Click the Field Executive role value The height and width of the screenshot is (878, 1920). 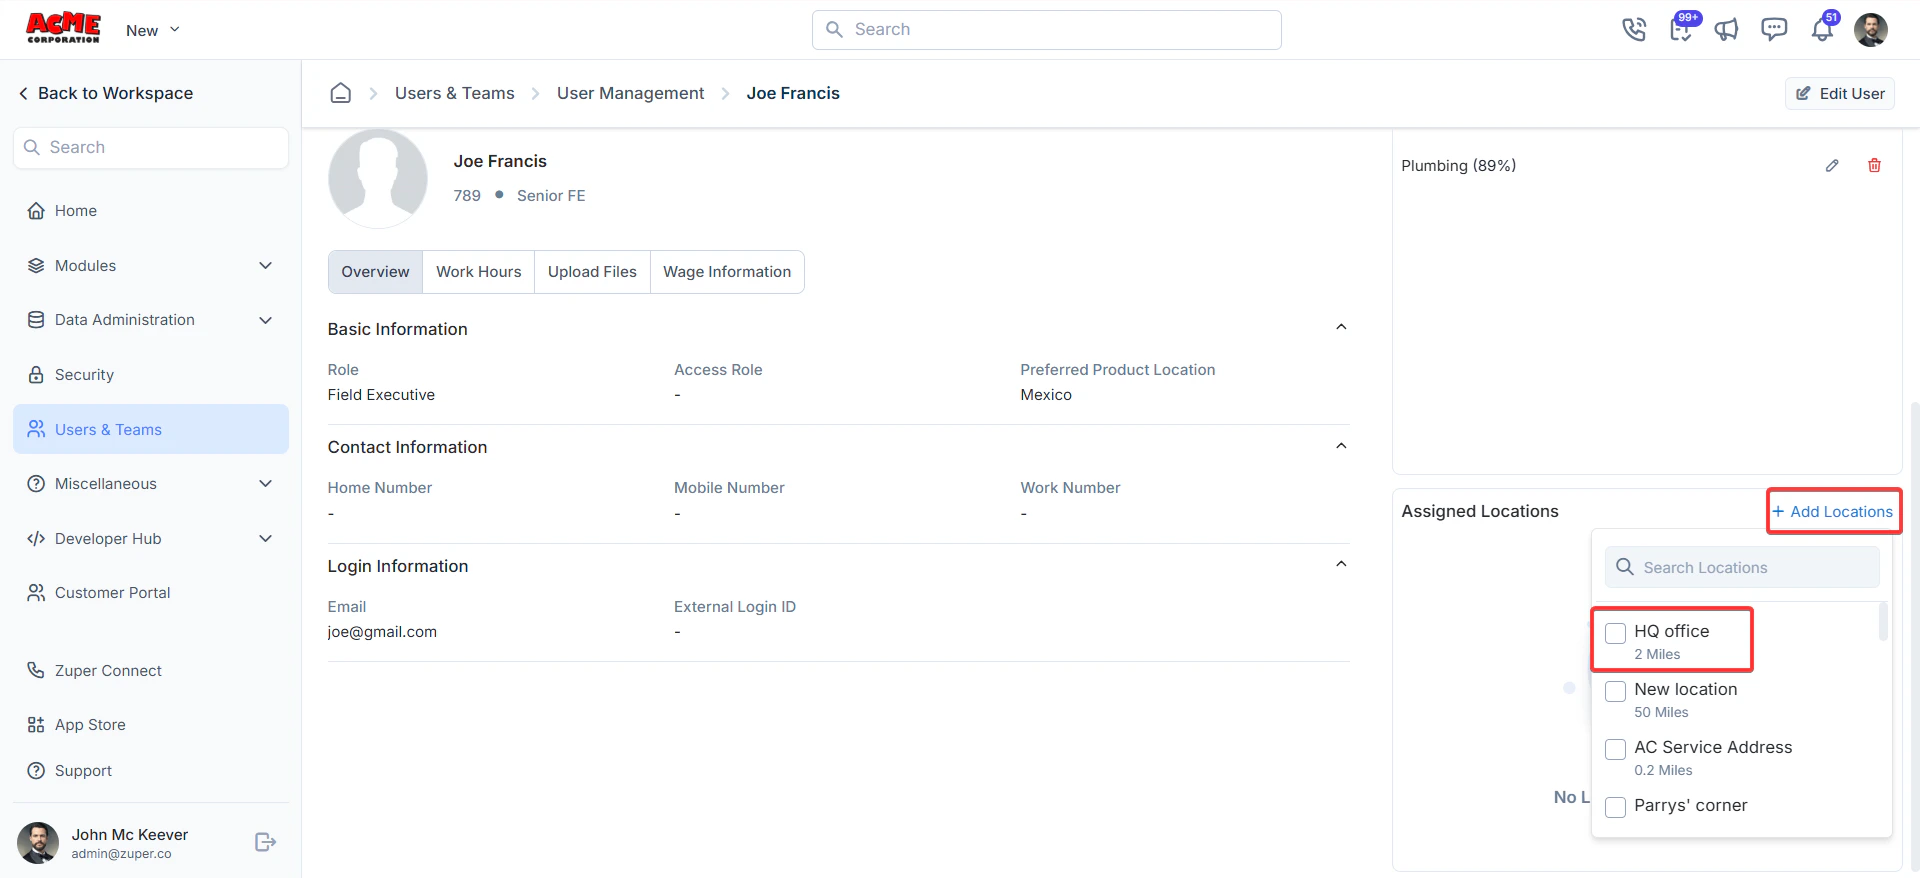(381, 395)
